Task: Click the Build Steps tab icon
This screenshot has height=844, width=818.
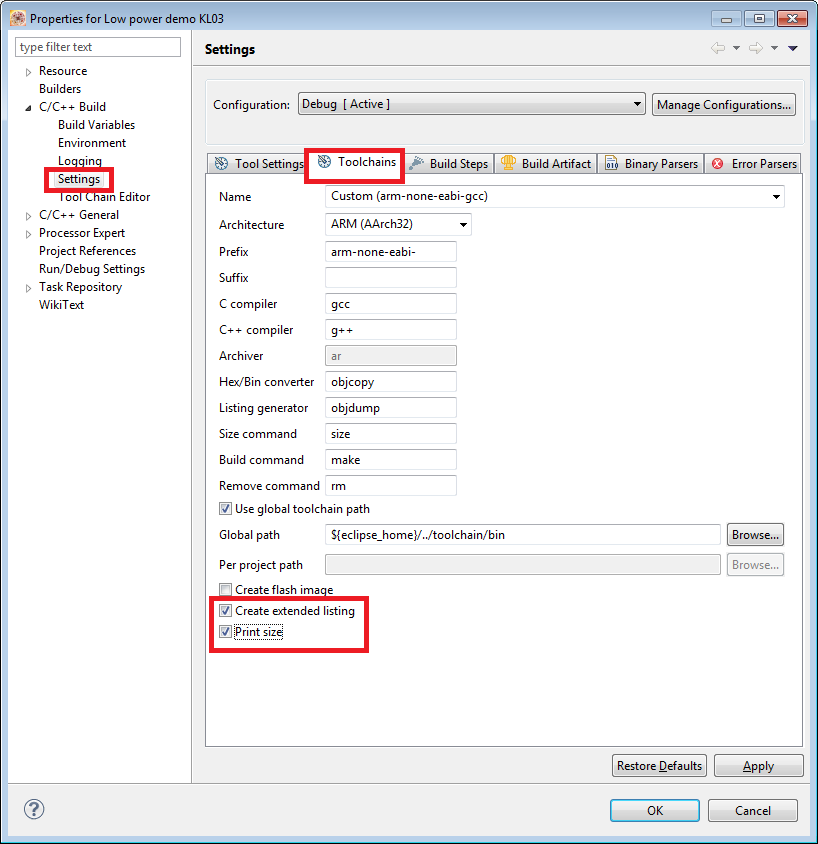Action: [x=416, y=163]
